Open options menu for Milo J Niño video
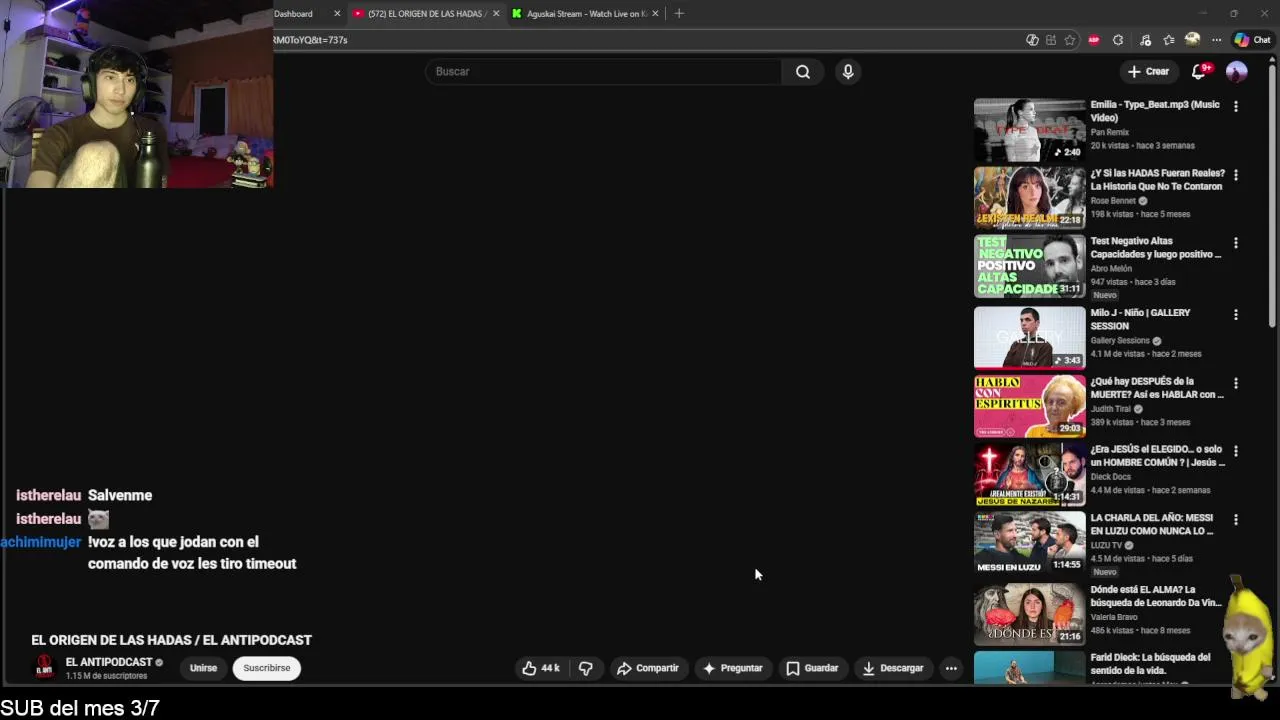 tap(1236, 315)
